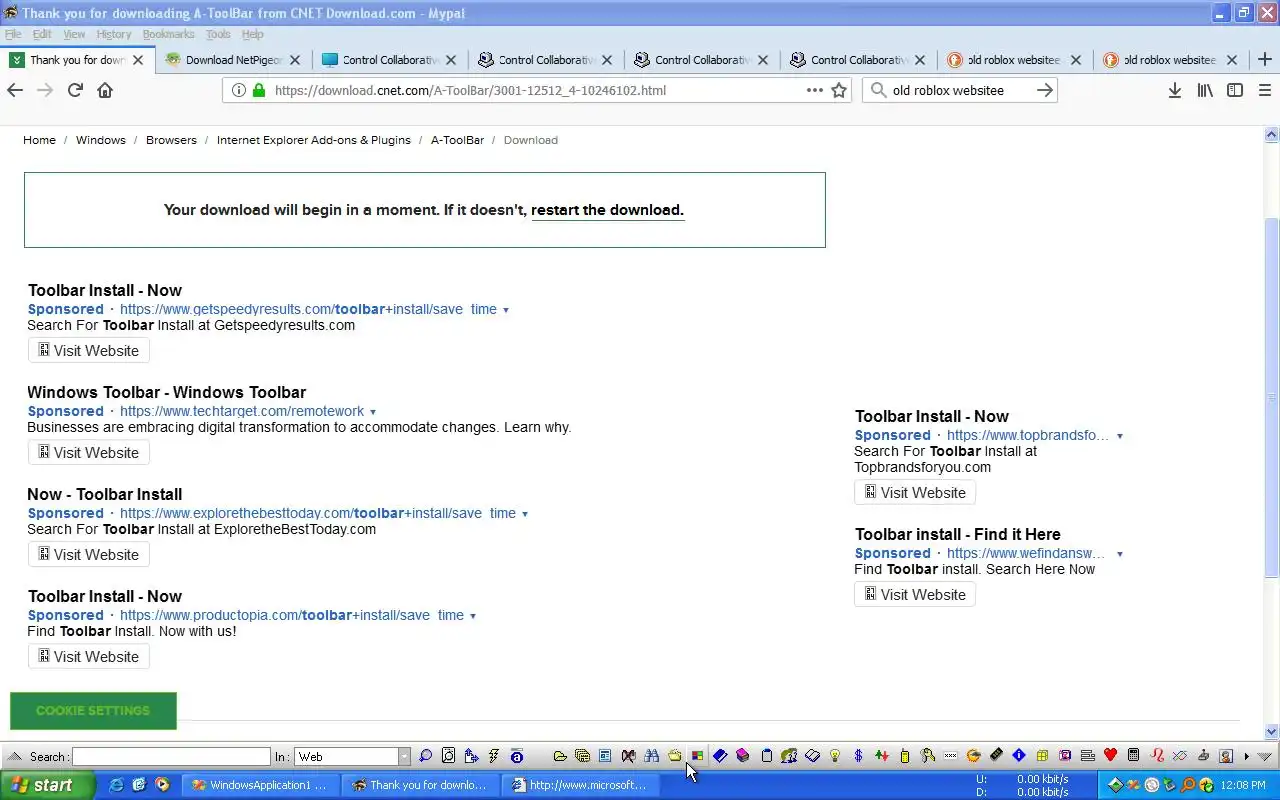Open the File menu
This screenshot has height=800, width=1280.
point(13,34)
